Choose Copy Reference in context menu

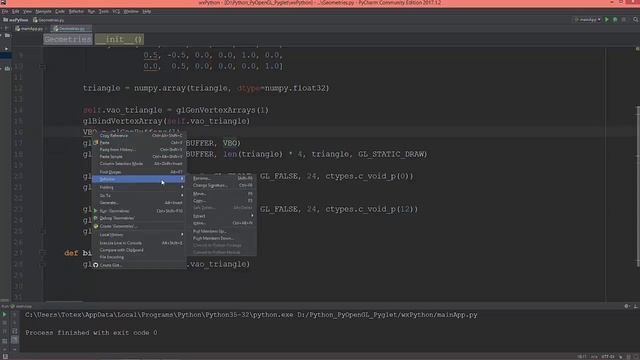click(x=139, y=136)
